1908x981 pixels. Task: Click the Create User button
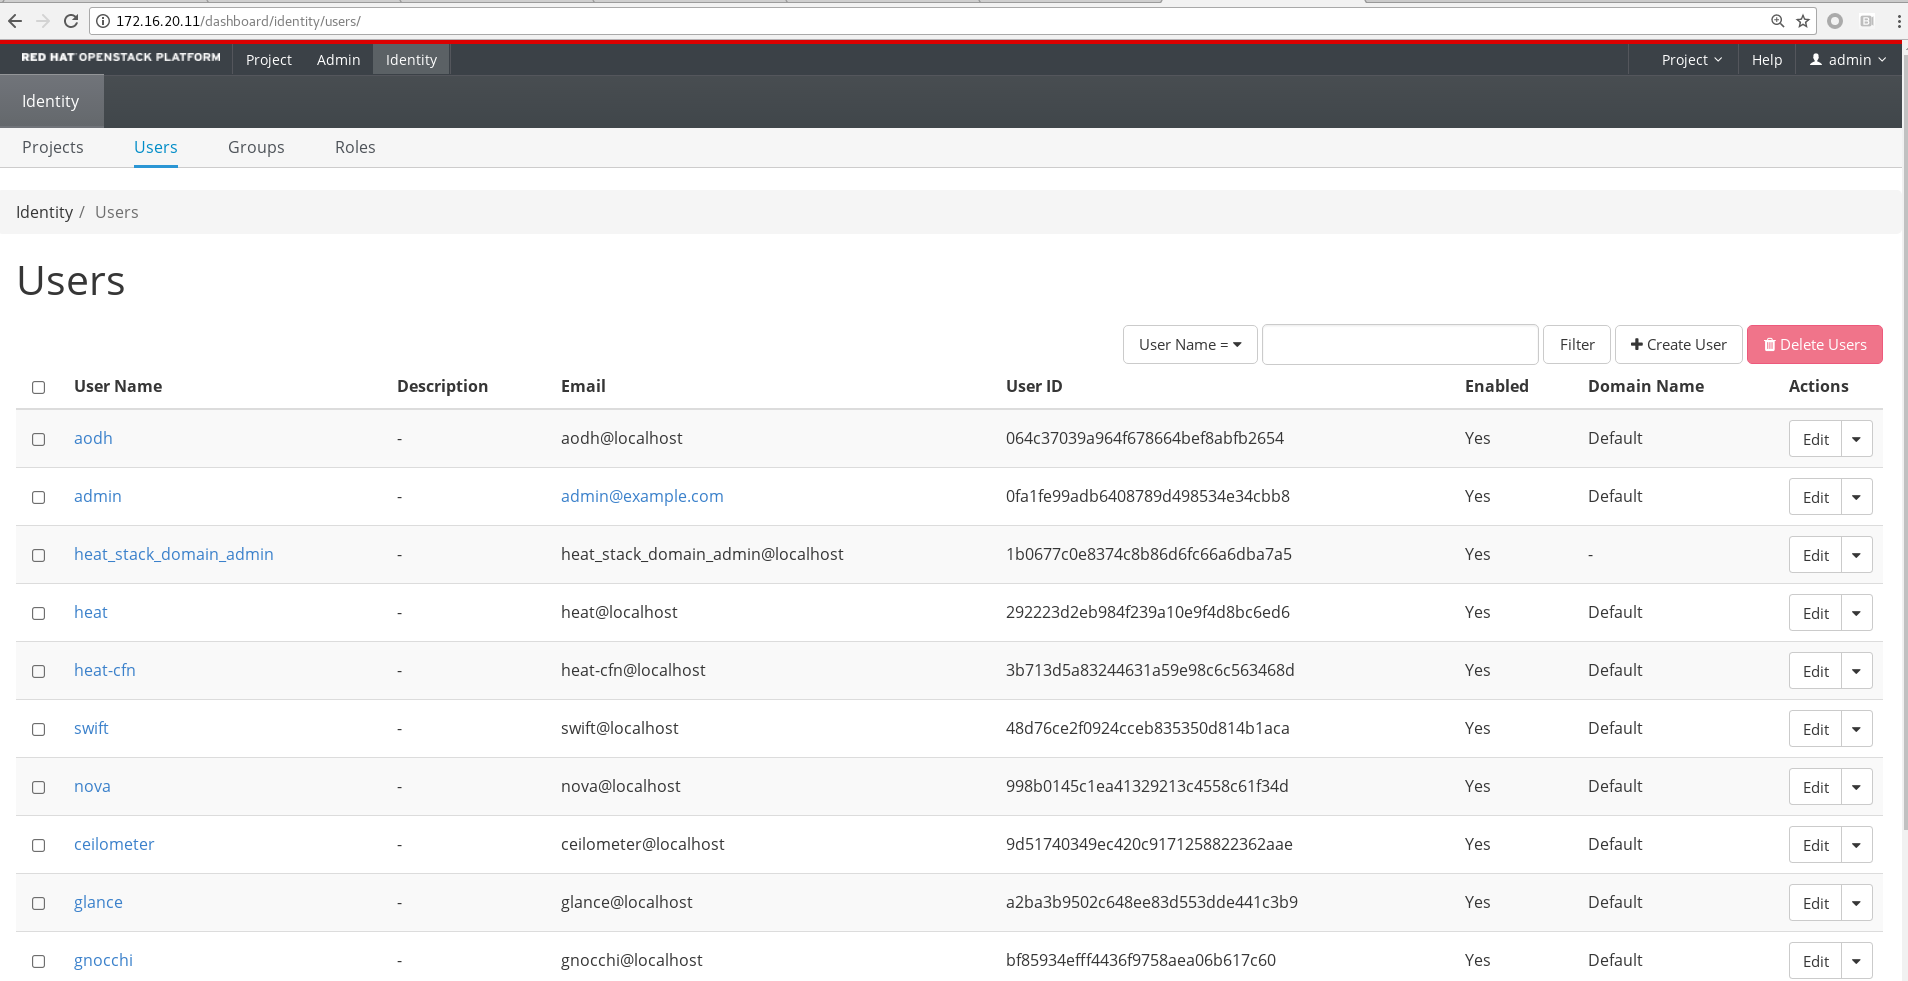pos(1678,344)
